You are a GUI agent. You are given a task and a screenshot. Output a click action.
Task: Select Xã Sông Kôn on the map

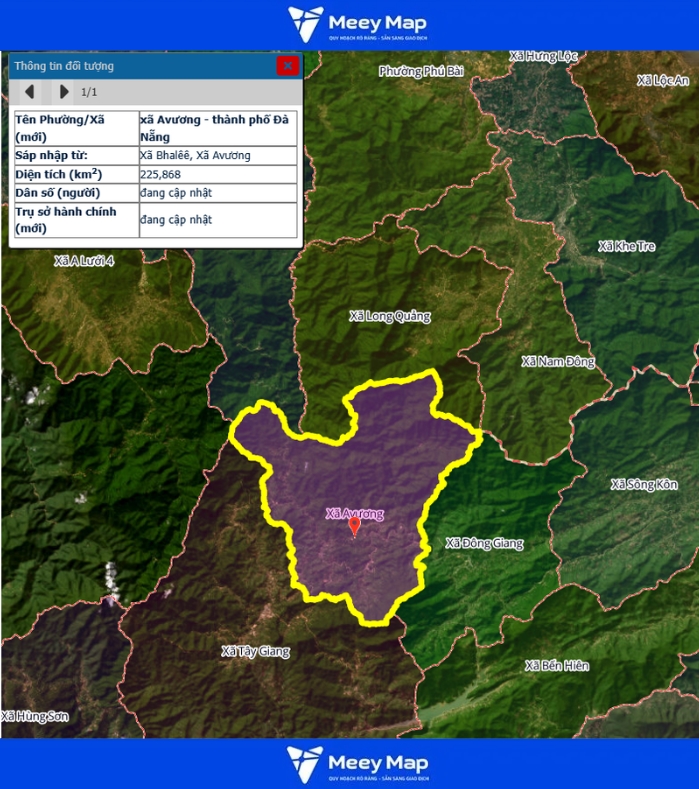644,485
